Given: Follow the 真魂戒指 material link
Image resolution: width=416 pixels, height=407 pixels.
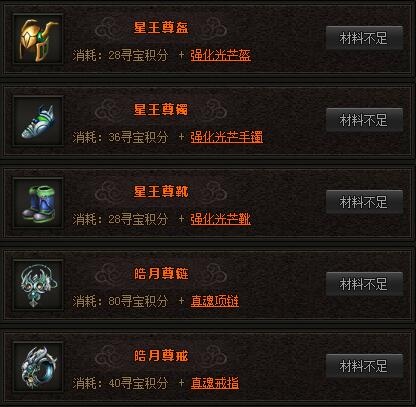Looking at the screenshot, I should pyautogui.click(x=215, y=383).
